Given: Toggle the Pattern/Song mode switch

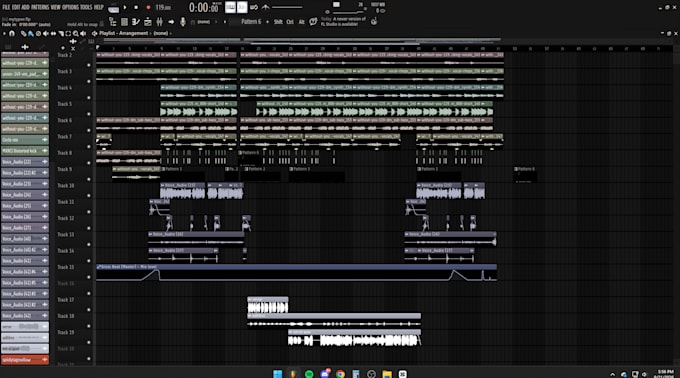Looking at the screenshot, I should [113, 8].
